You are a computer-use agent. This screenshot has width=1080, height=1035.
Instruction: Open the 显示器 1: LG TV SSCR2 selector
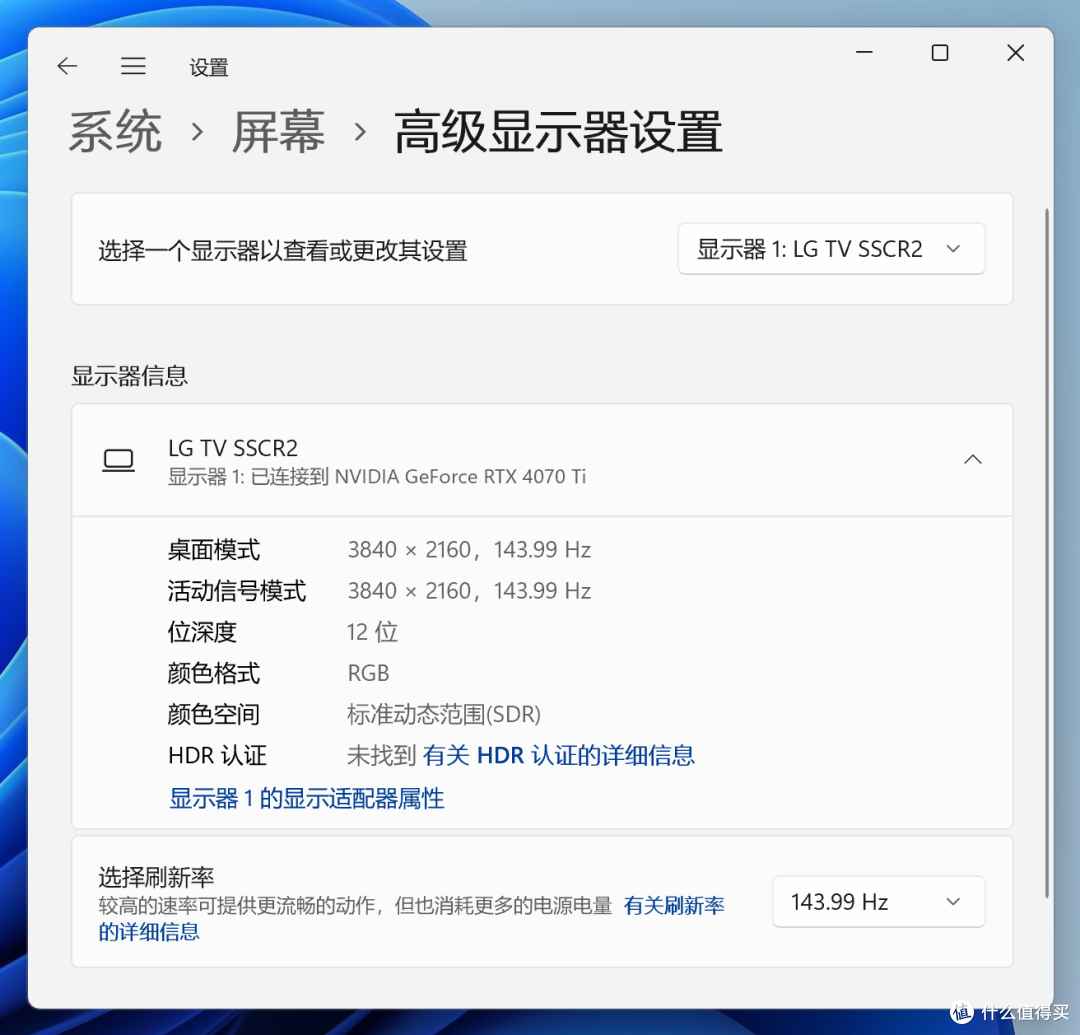click(831, 249)
